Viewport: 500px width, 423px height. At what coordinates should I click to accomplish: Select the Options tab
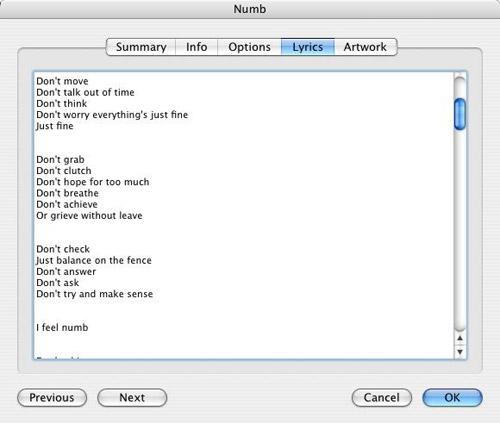(x=249, y=47)
